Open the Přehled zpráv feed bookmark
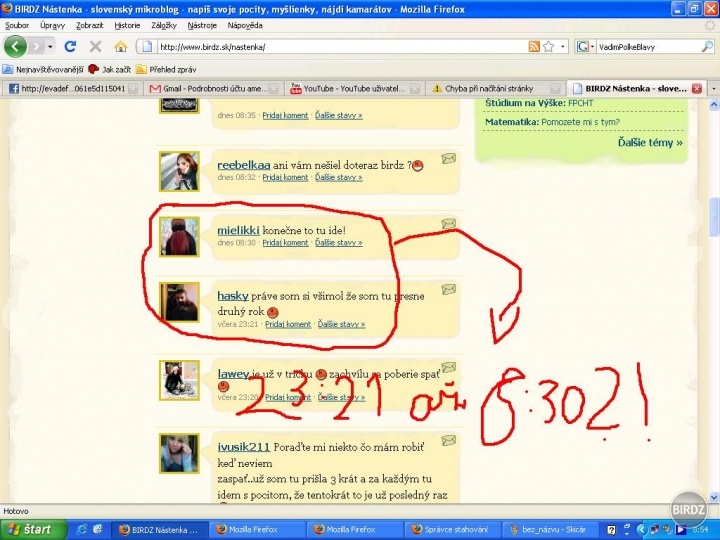 tap(166, 69)
